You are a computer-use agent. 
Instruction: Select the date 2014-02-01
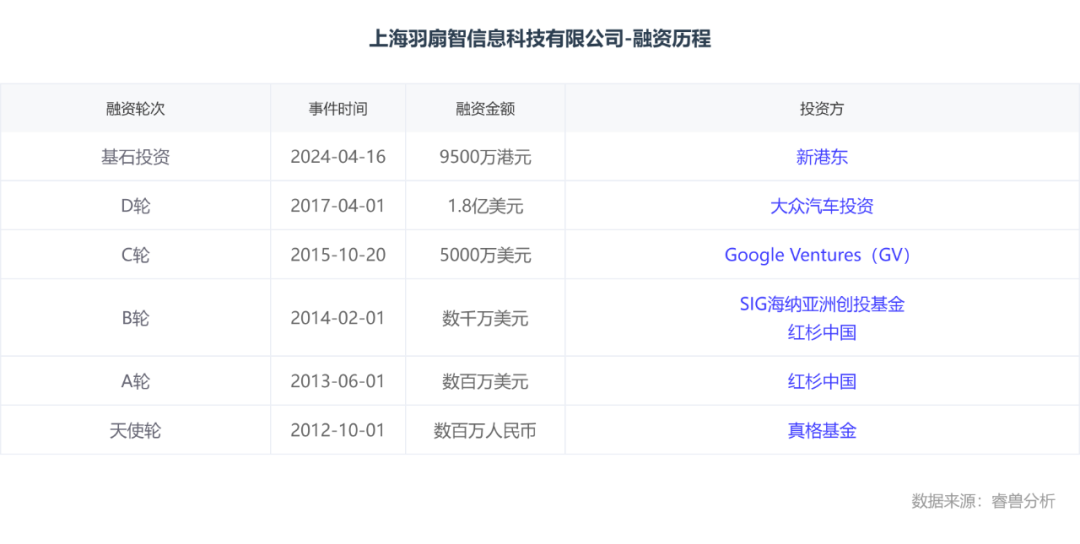338,318
